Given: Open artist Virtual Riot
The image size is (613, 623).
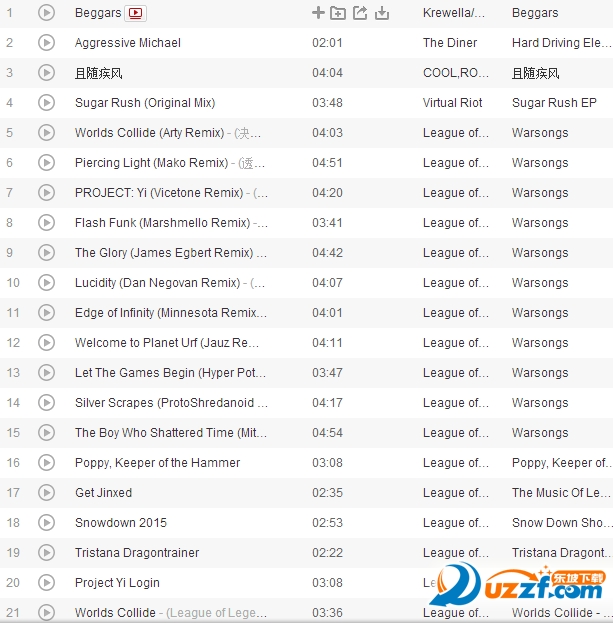Looking at the screenshot, I should [452, 103].
